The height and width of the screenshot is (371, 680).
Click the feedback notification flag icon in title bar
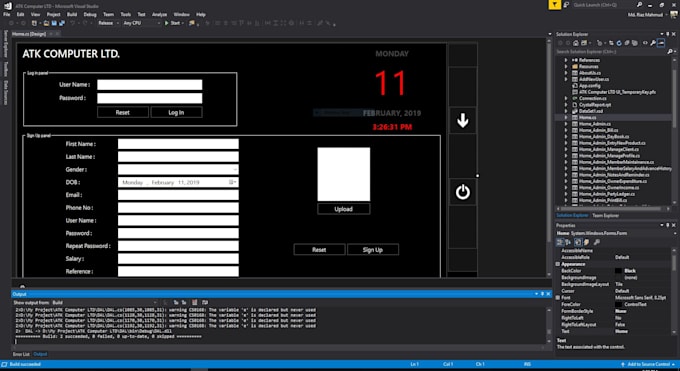coord(555,5)
